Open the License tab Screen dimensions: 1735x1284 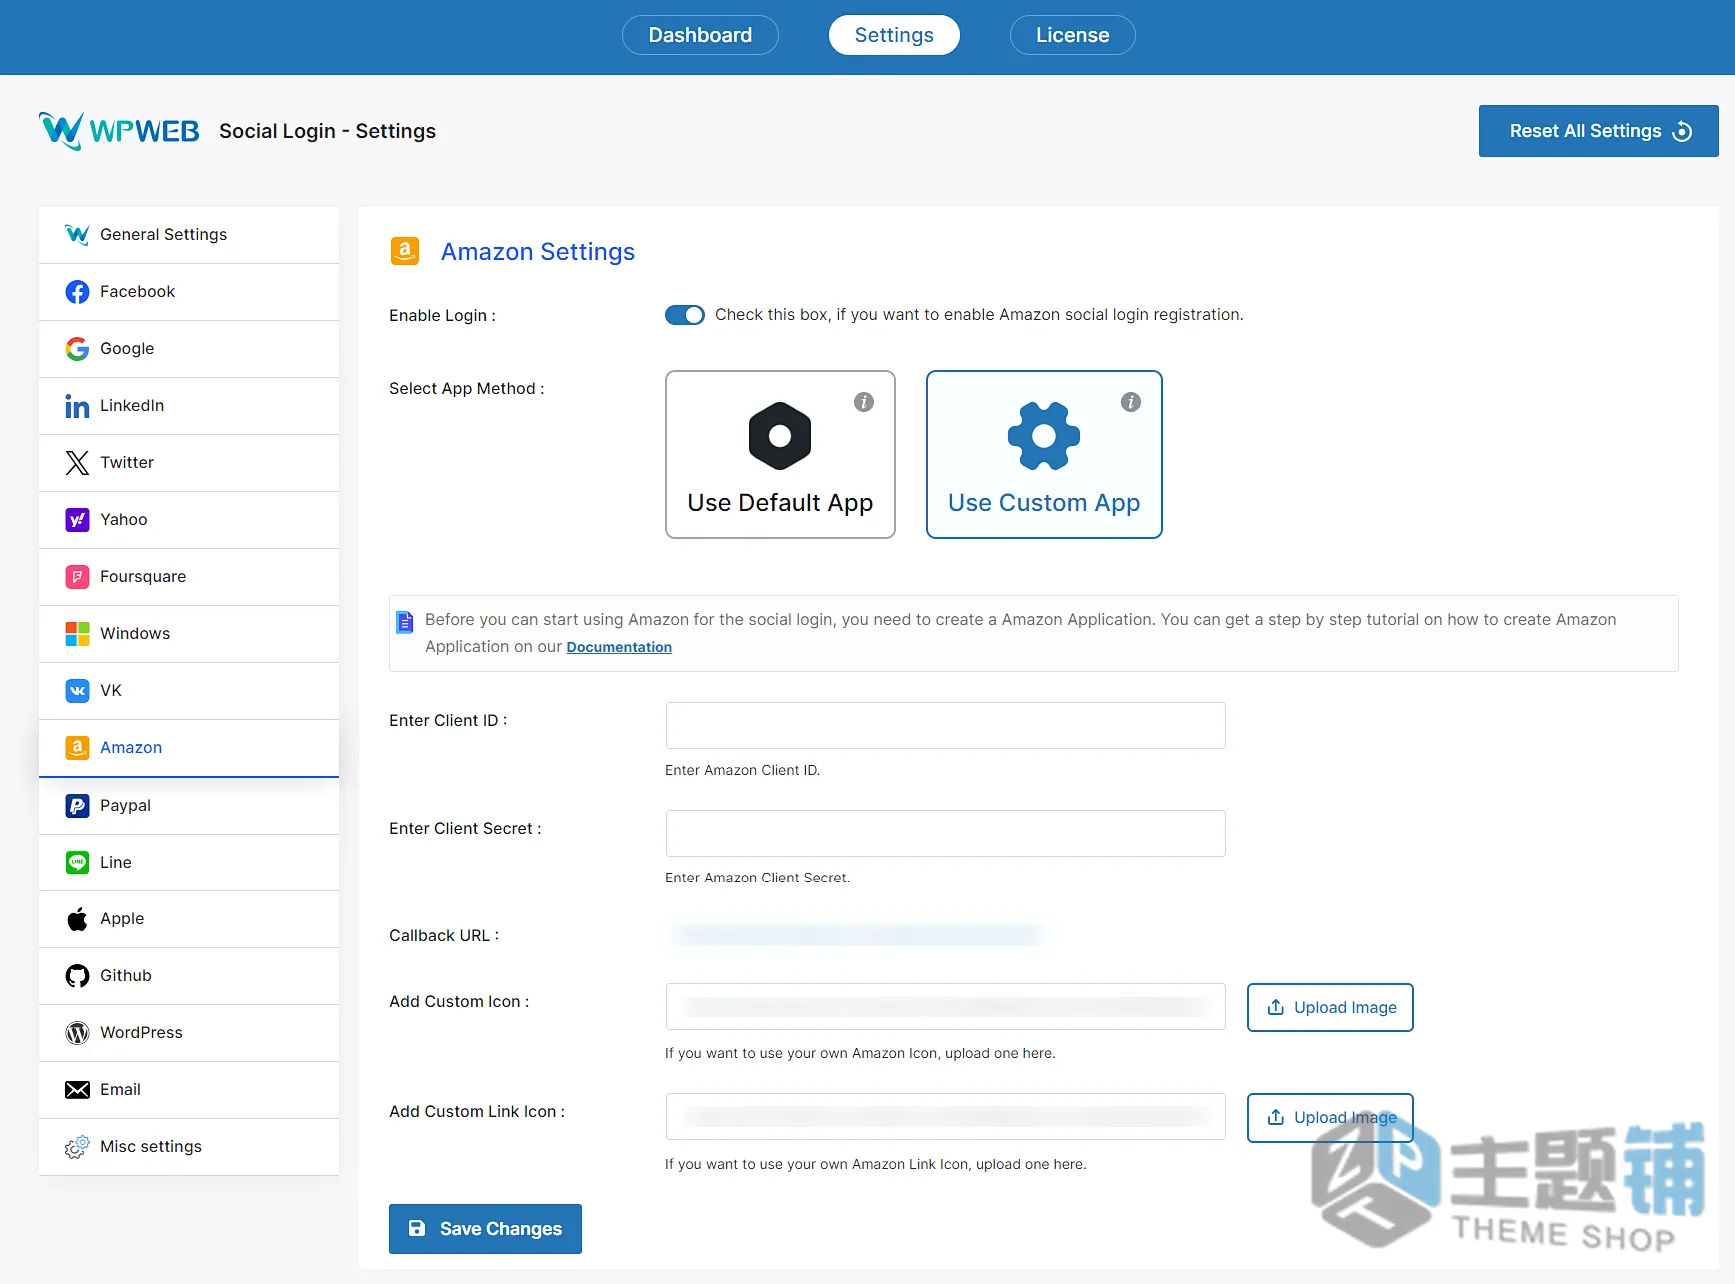(1072, 35)
